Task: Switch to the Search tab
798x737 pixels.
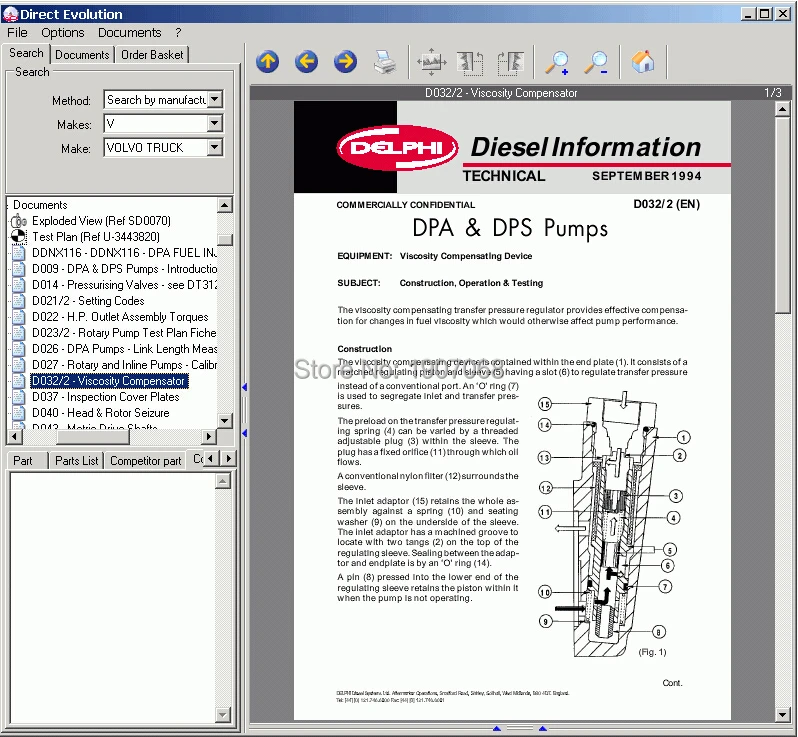Action: coord(26,53)
